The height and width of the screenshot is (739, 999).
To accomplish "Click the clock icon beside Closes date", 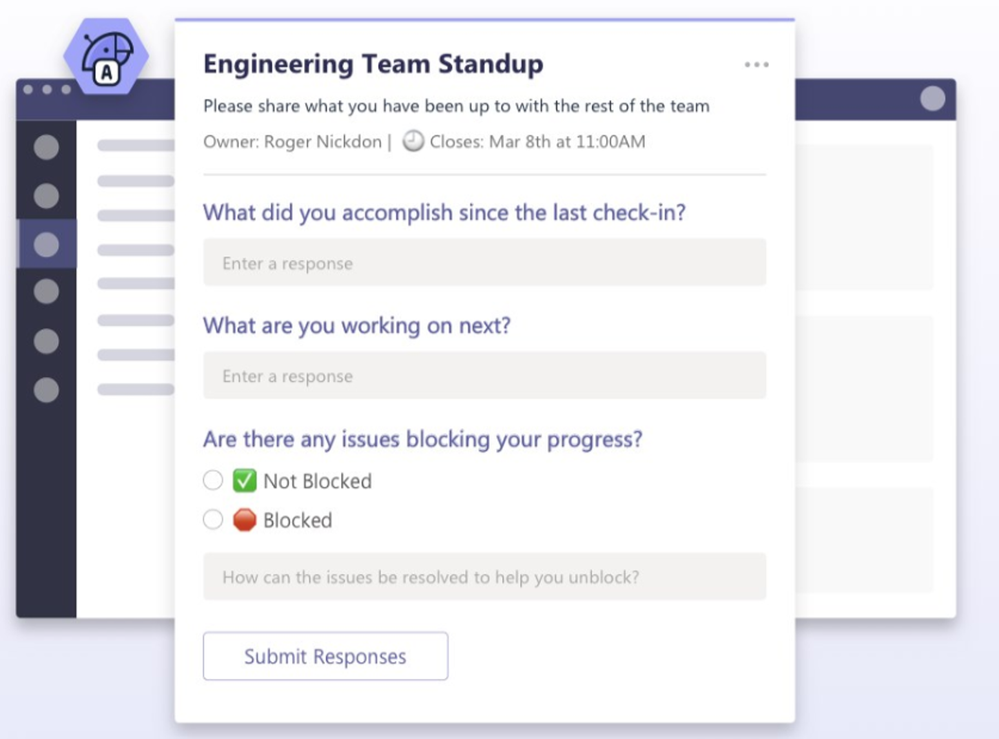I will click(x=413, y=141).
